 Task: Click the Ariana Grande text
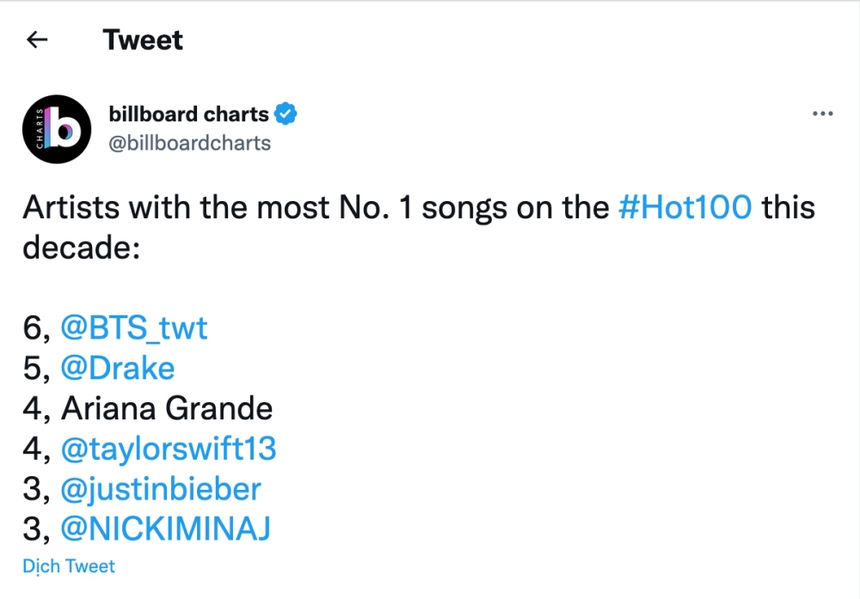pos(166,408)
